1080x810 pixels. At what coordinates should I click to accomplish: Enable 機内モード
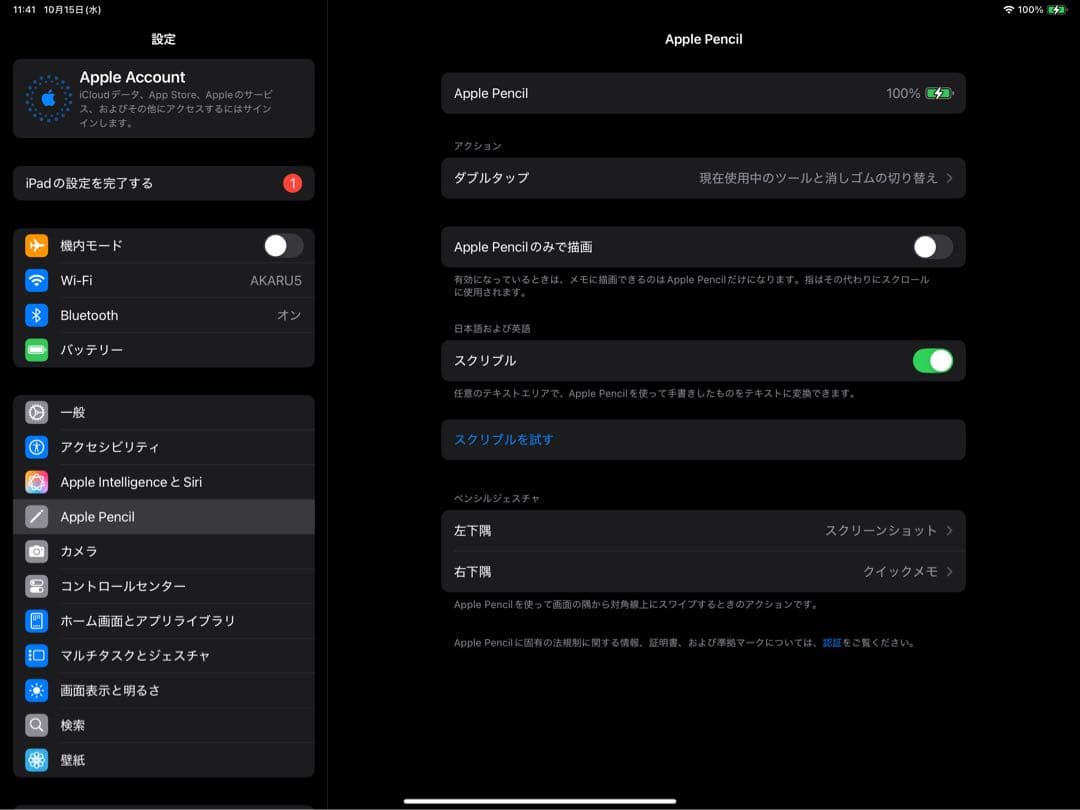(x=283, y=245)
